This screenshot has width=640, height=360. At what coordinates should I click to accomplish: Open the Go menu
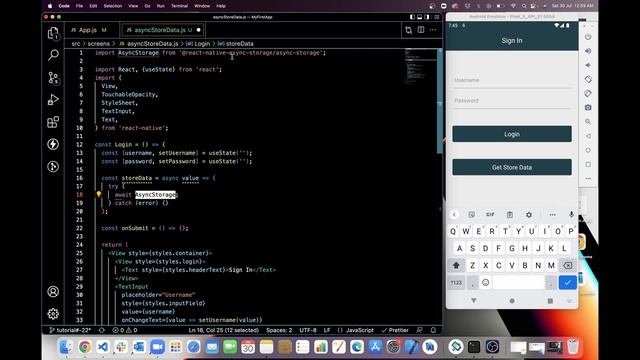click(148, 6)
